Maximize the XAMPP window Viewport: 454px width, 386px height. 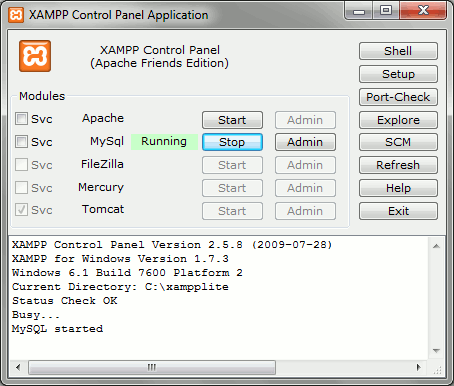[386, 11]
